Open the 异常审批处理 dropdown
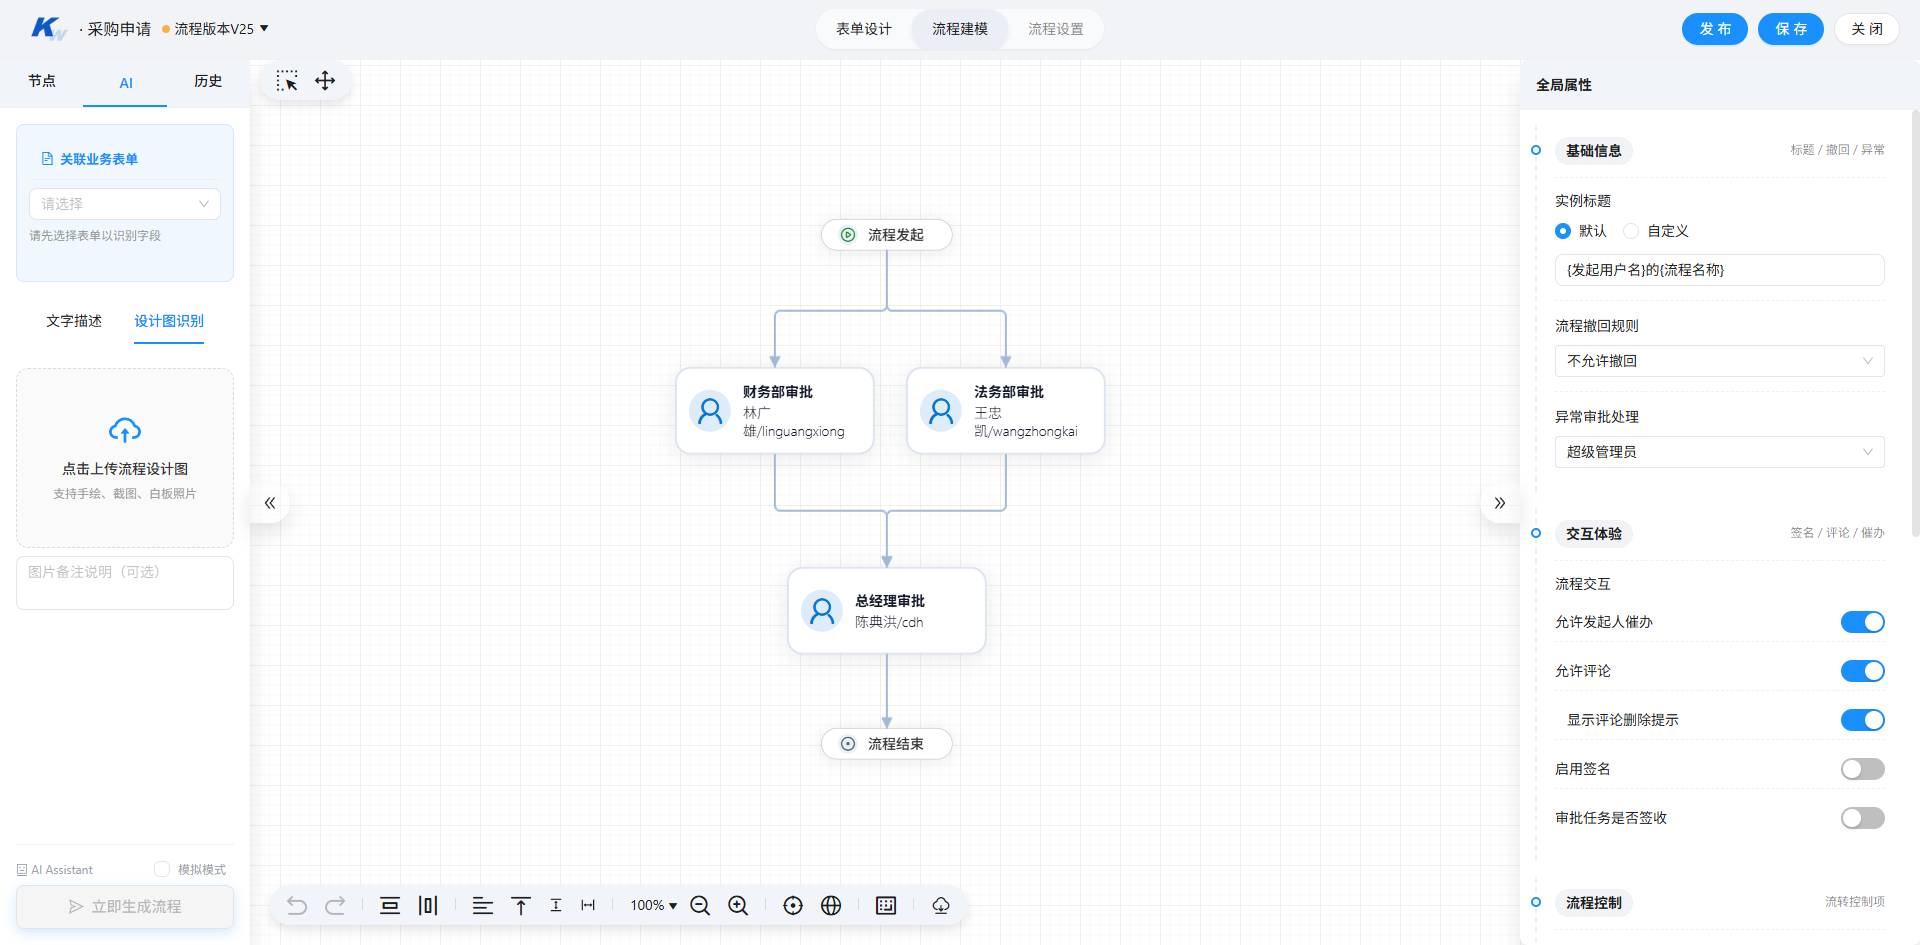This screenshot has height=945, width=1920. click(1719, 452)
